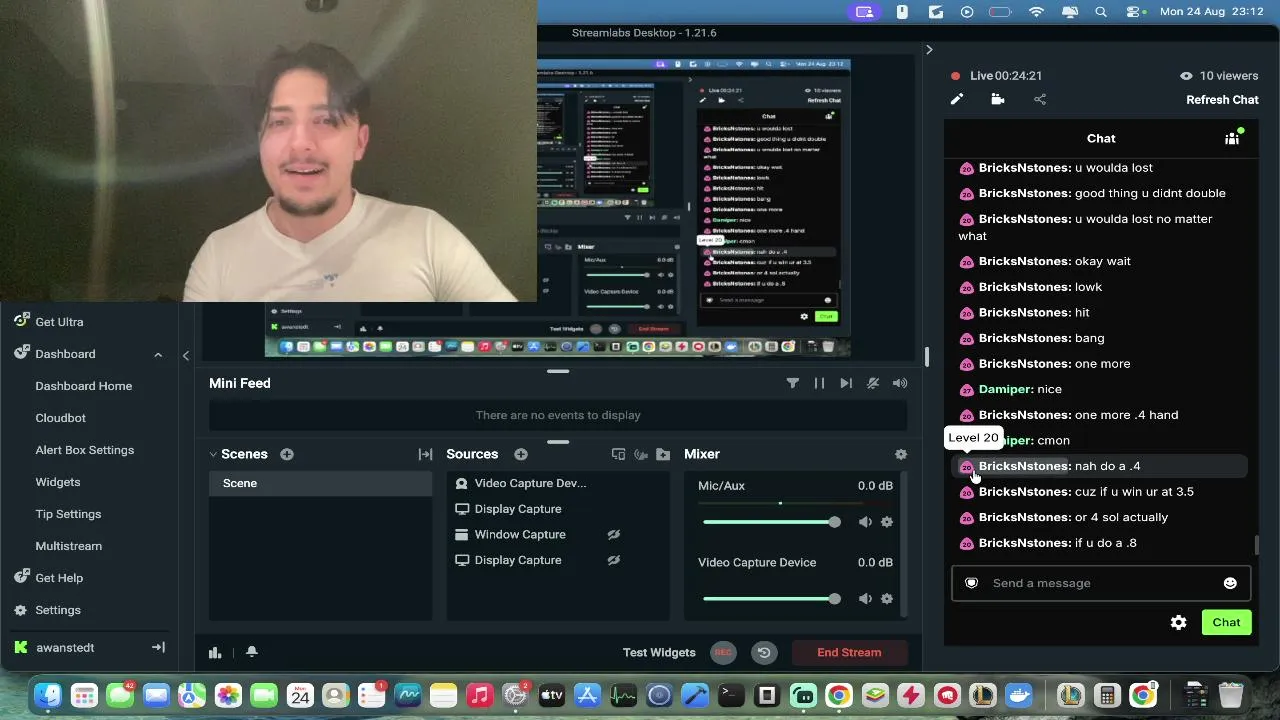This screenshot has width=1280, height=720.
Task: Open the scene transitions icon
Action: 425,454
